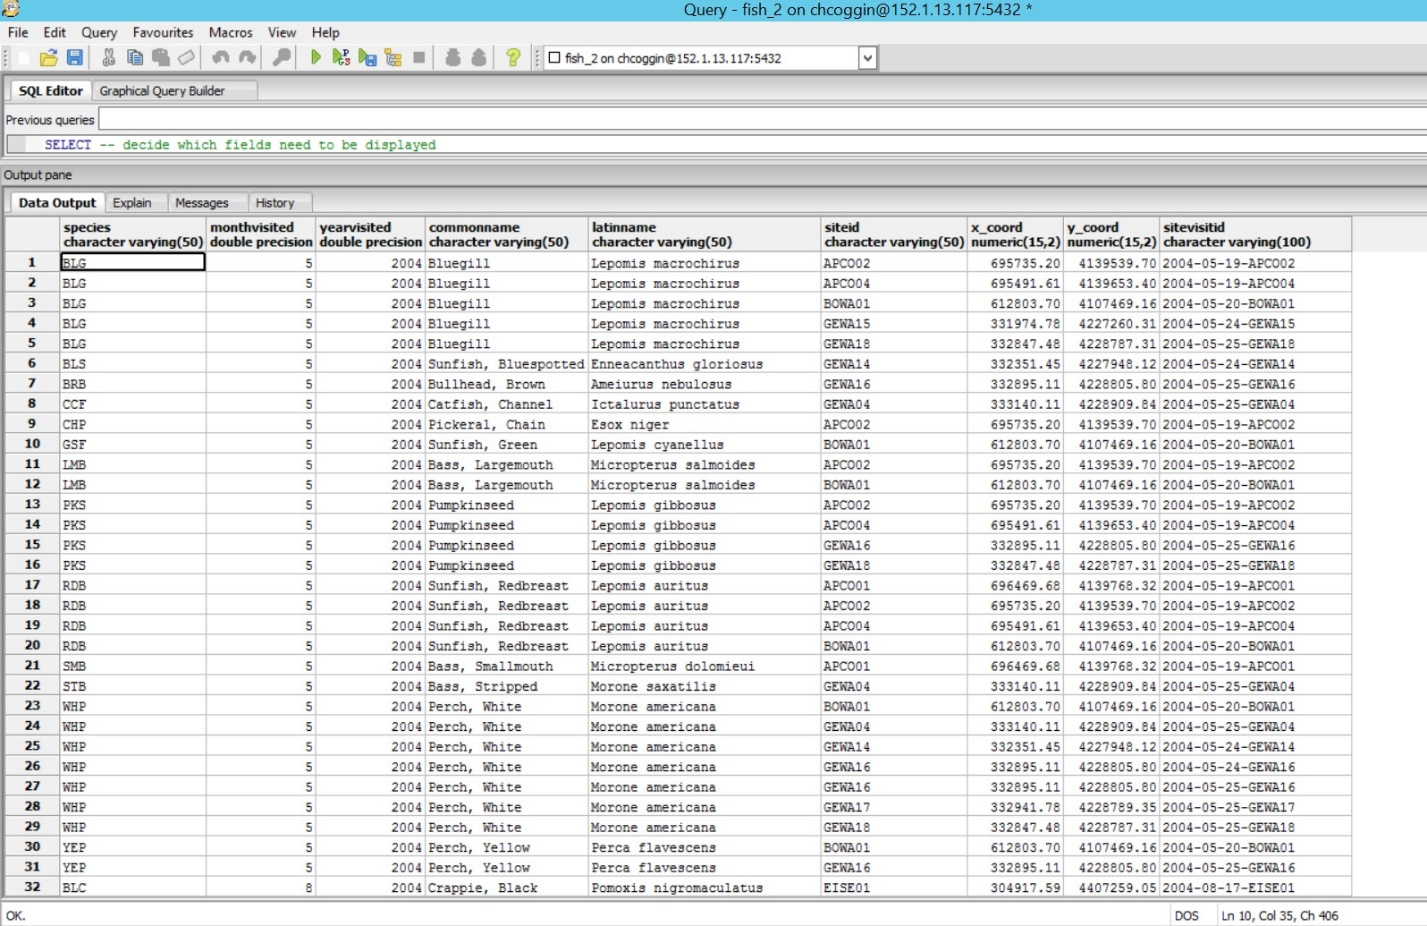The height and width of the screenshot is (926, 1427).
Task: Click the Open file folder icon
Action: coord(48,58)
